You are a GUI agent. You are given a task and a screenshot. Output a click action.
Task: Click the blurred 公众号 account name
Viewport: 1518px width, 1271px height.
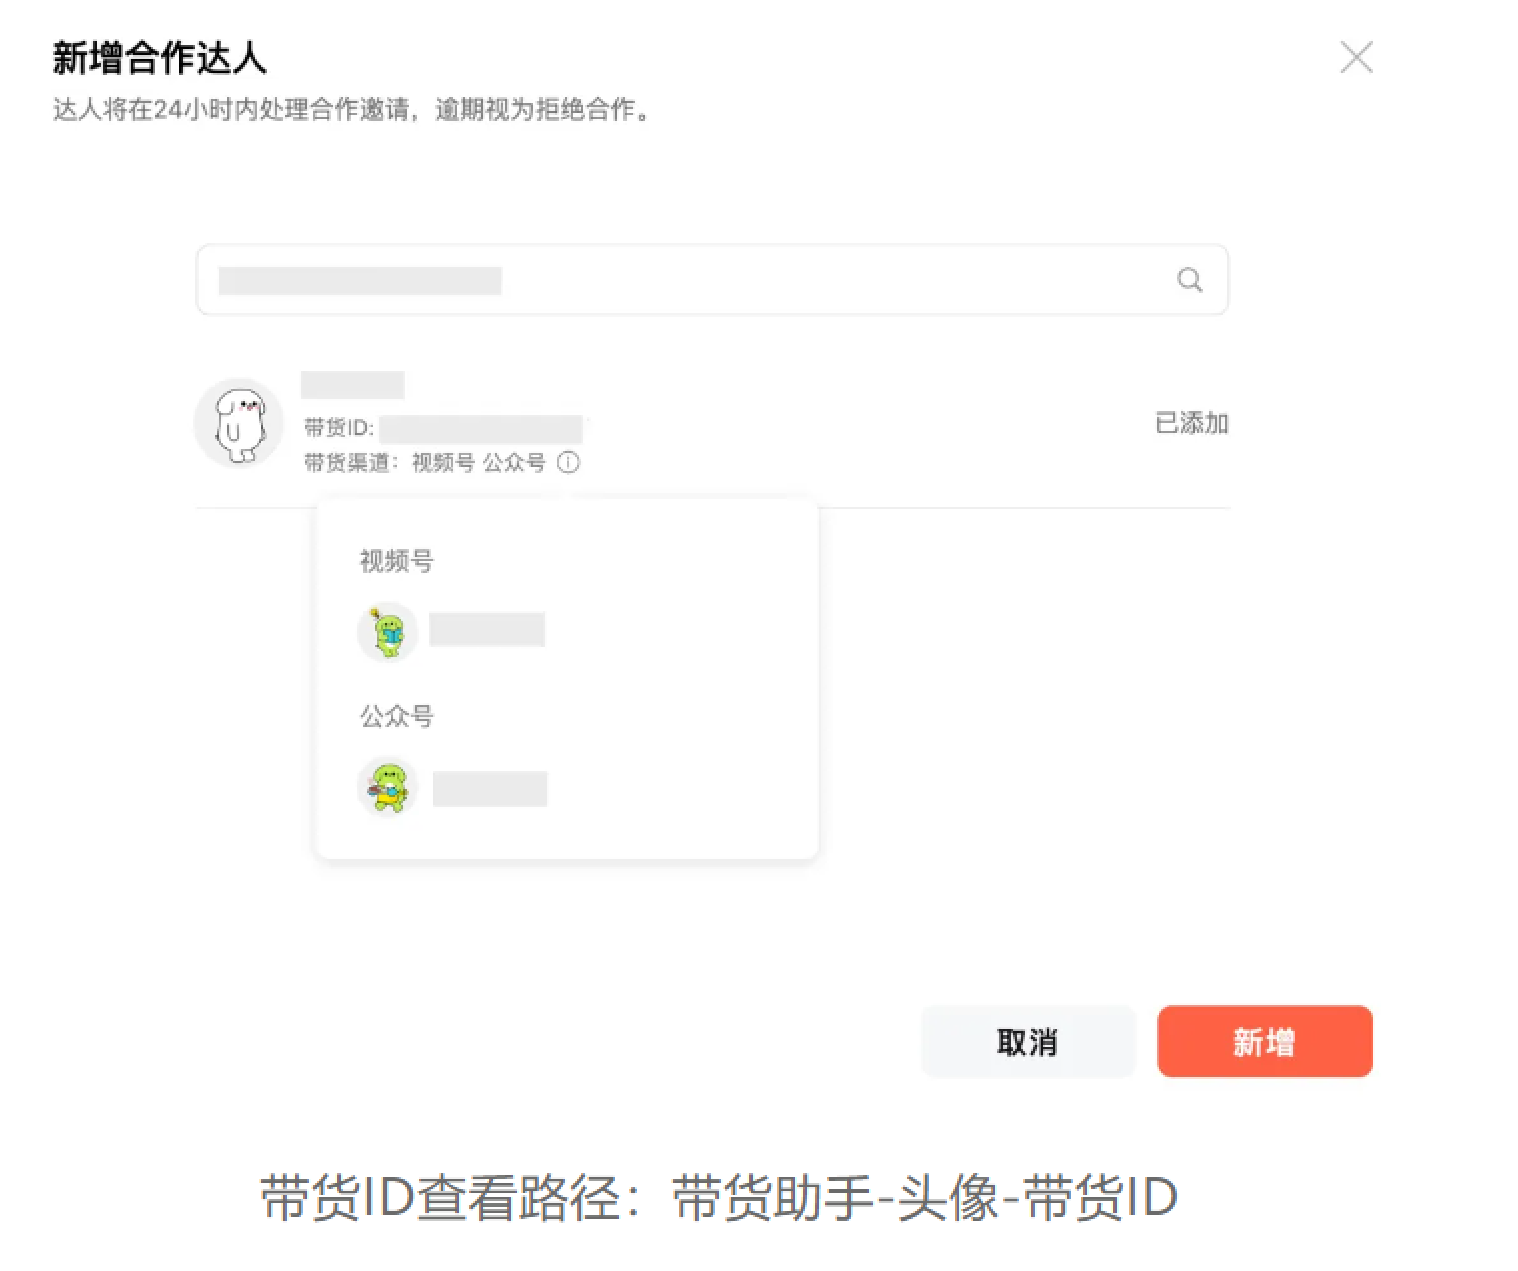(x=490, y=789)
